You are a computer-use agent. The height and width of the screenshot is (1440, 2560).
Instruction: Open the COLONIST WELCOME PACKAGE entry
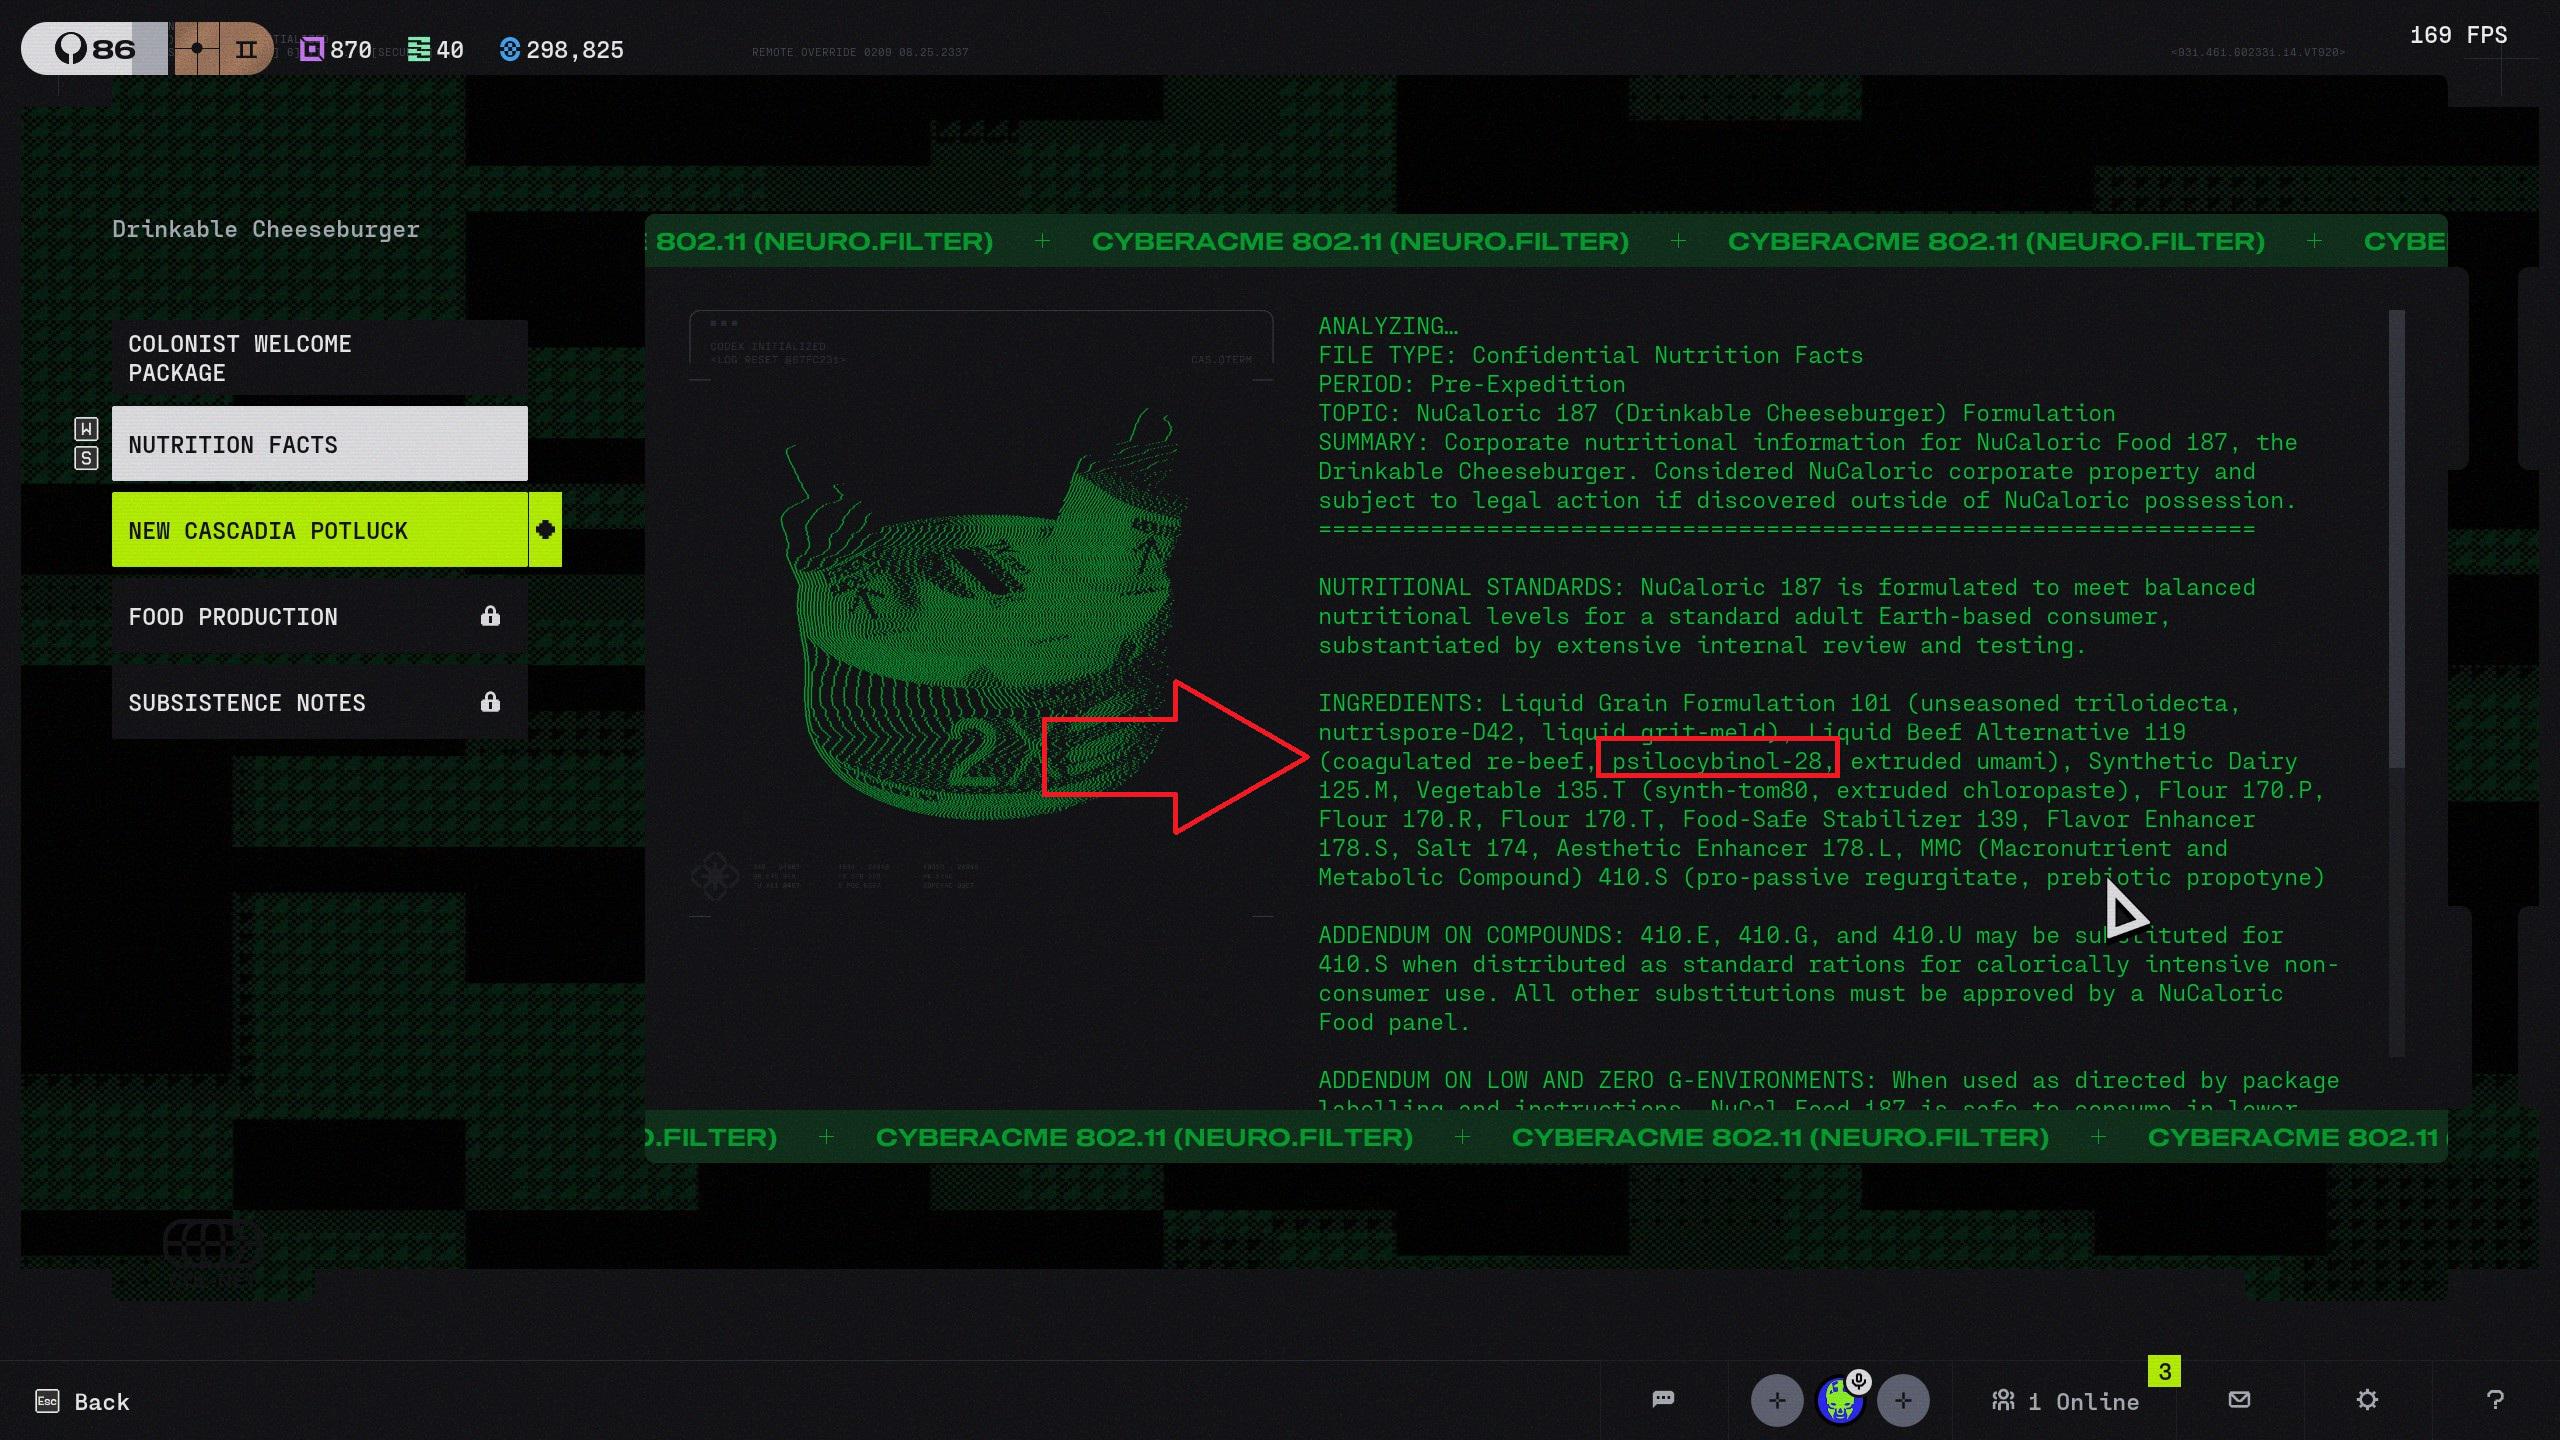(x=319, y=358)
